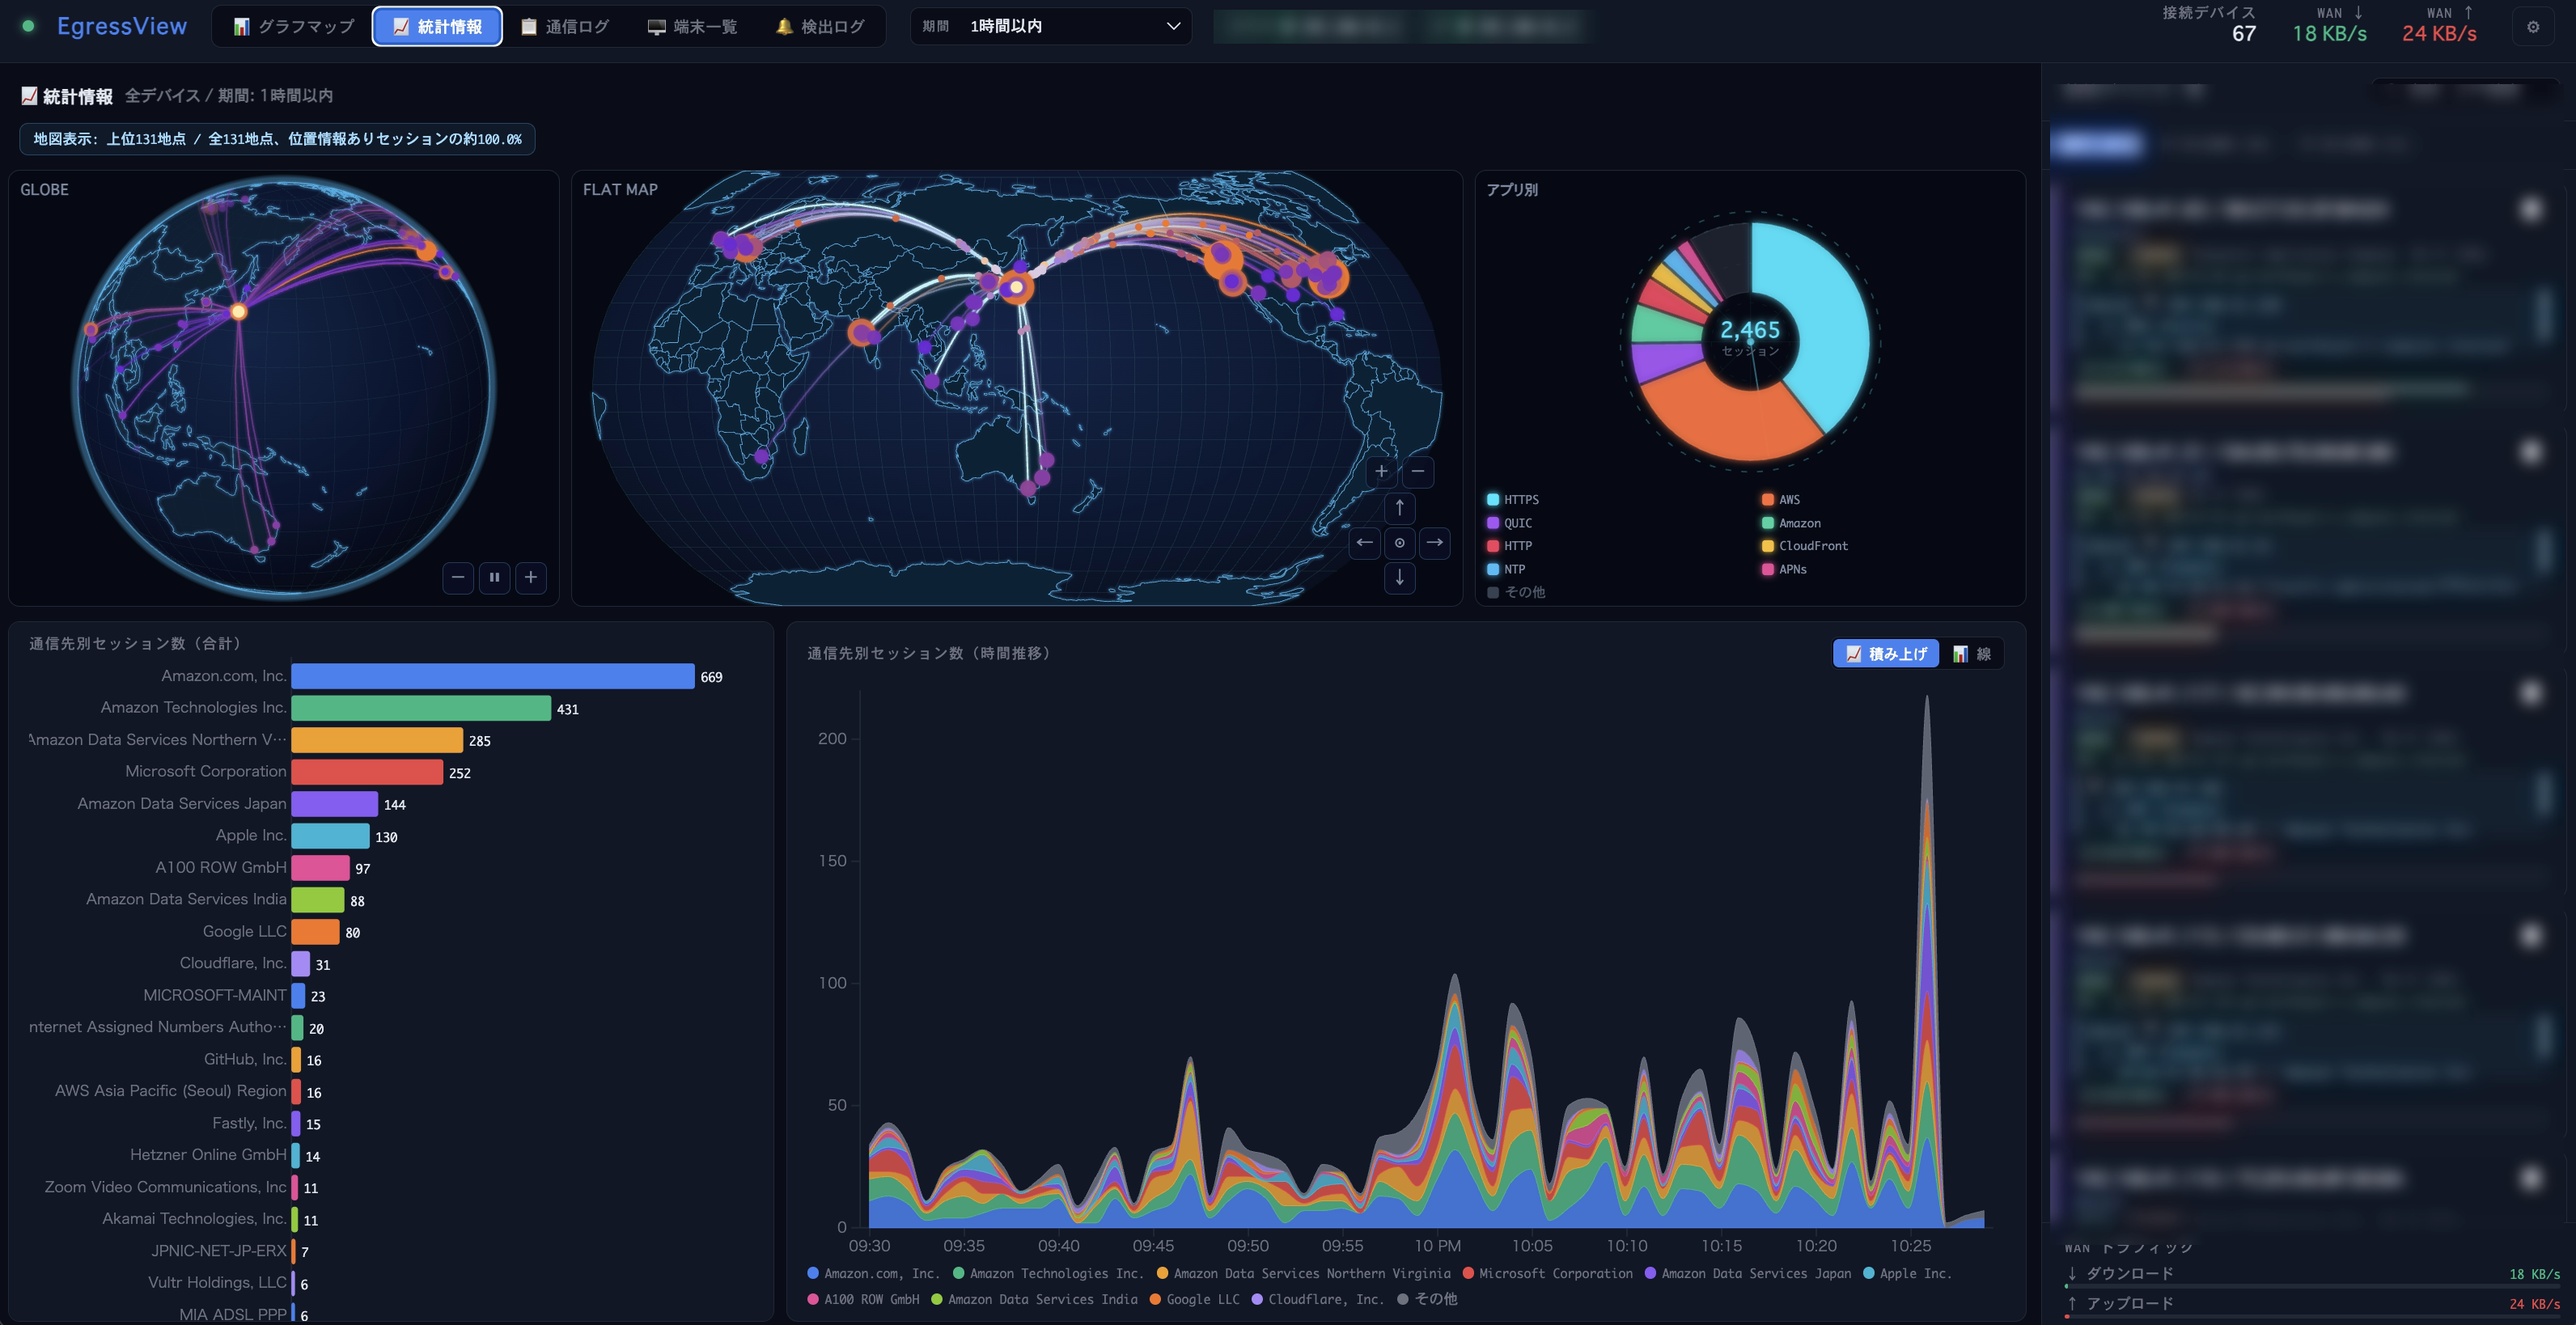Click the WAN download 18 KB/s indicator

tap(2329, 24)
